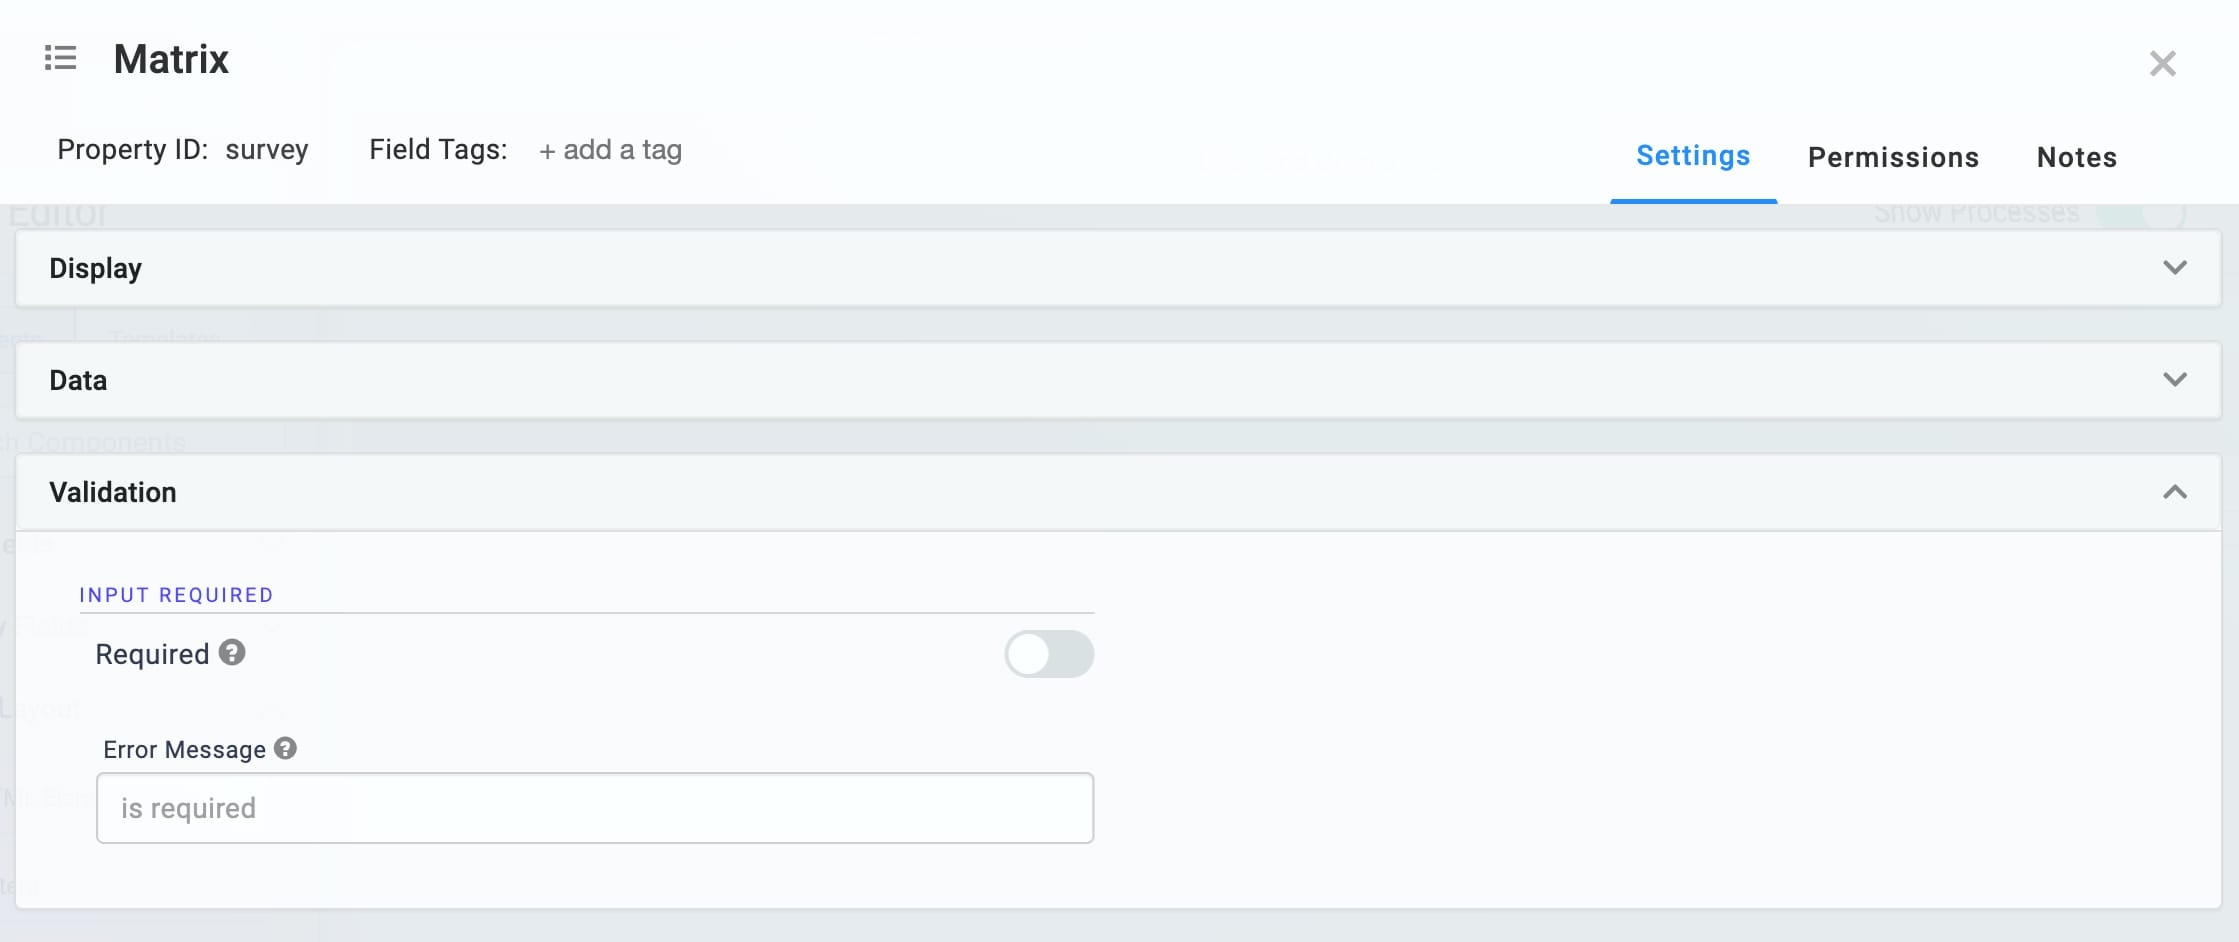This screenshot has height=942, width=2239.
Task: Focus the Error Message input field
Action: [595, 808]
